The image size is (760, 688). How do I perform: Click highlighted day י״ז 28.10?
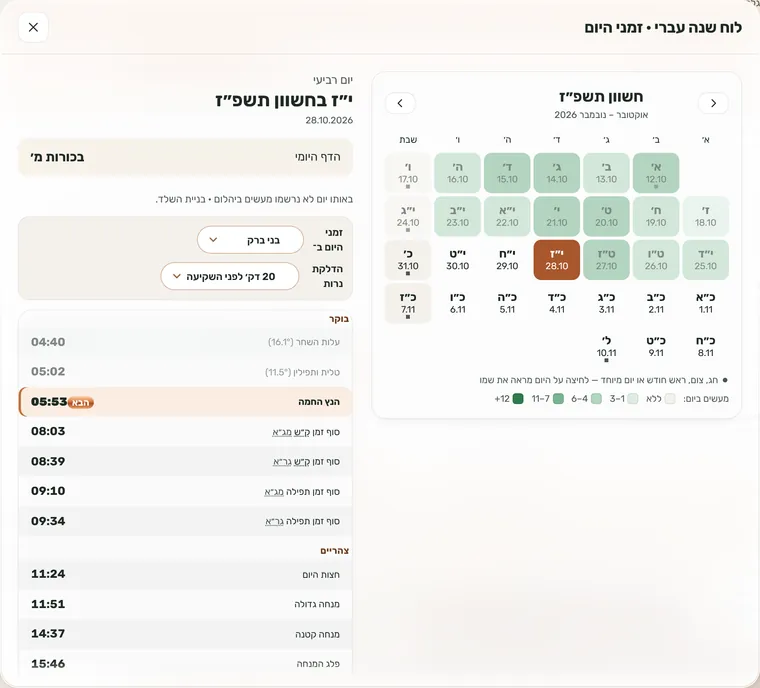[556, 260]
